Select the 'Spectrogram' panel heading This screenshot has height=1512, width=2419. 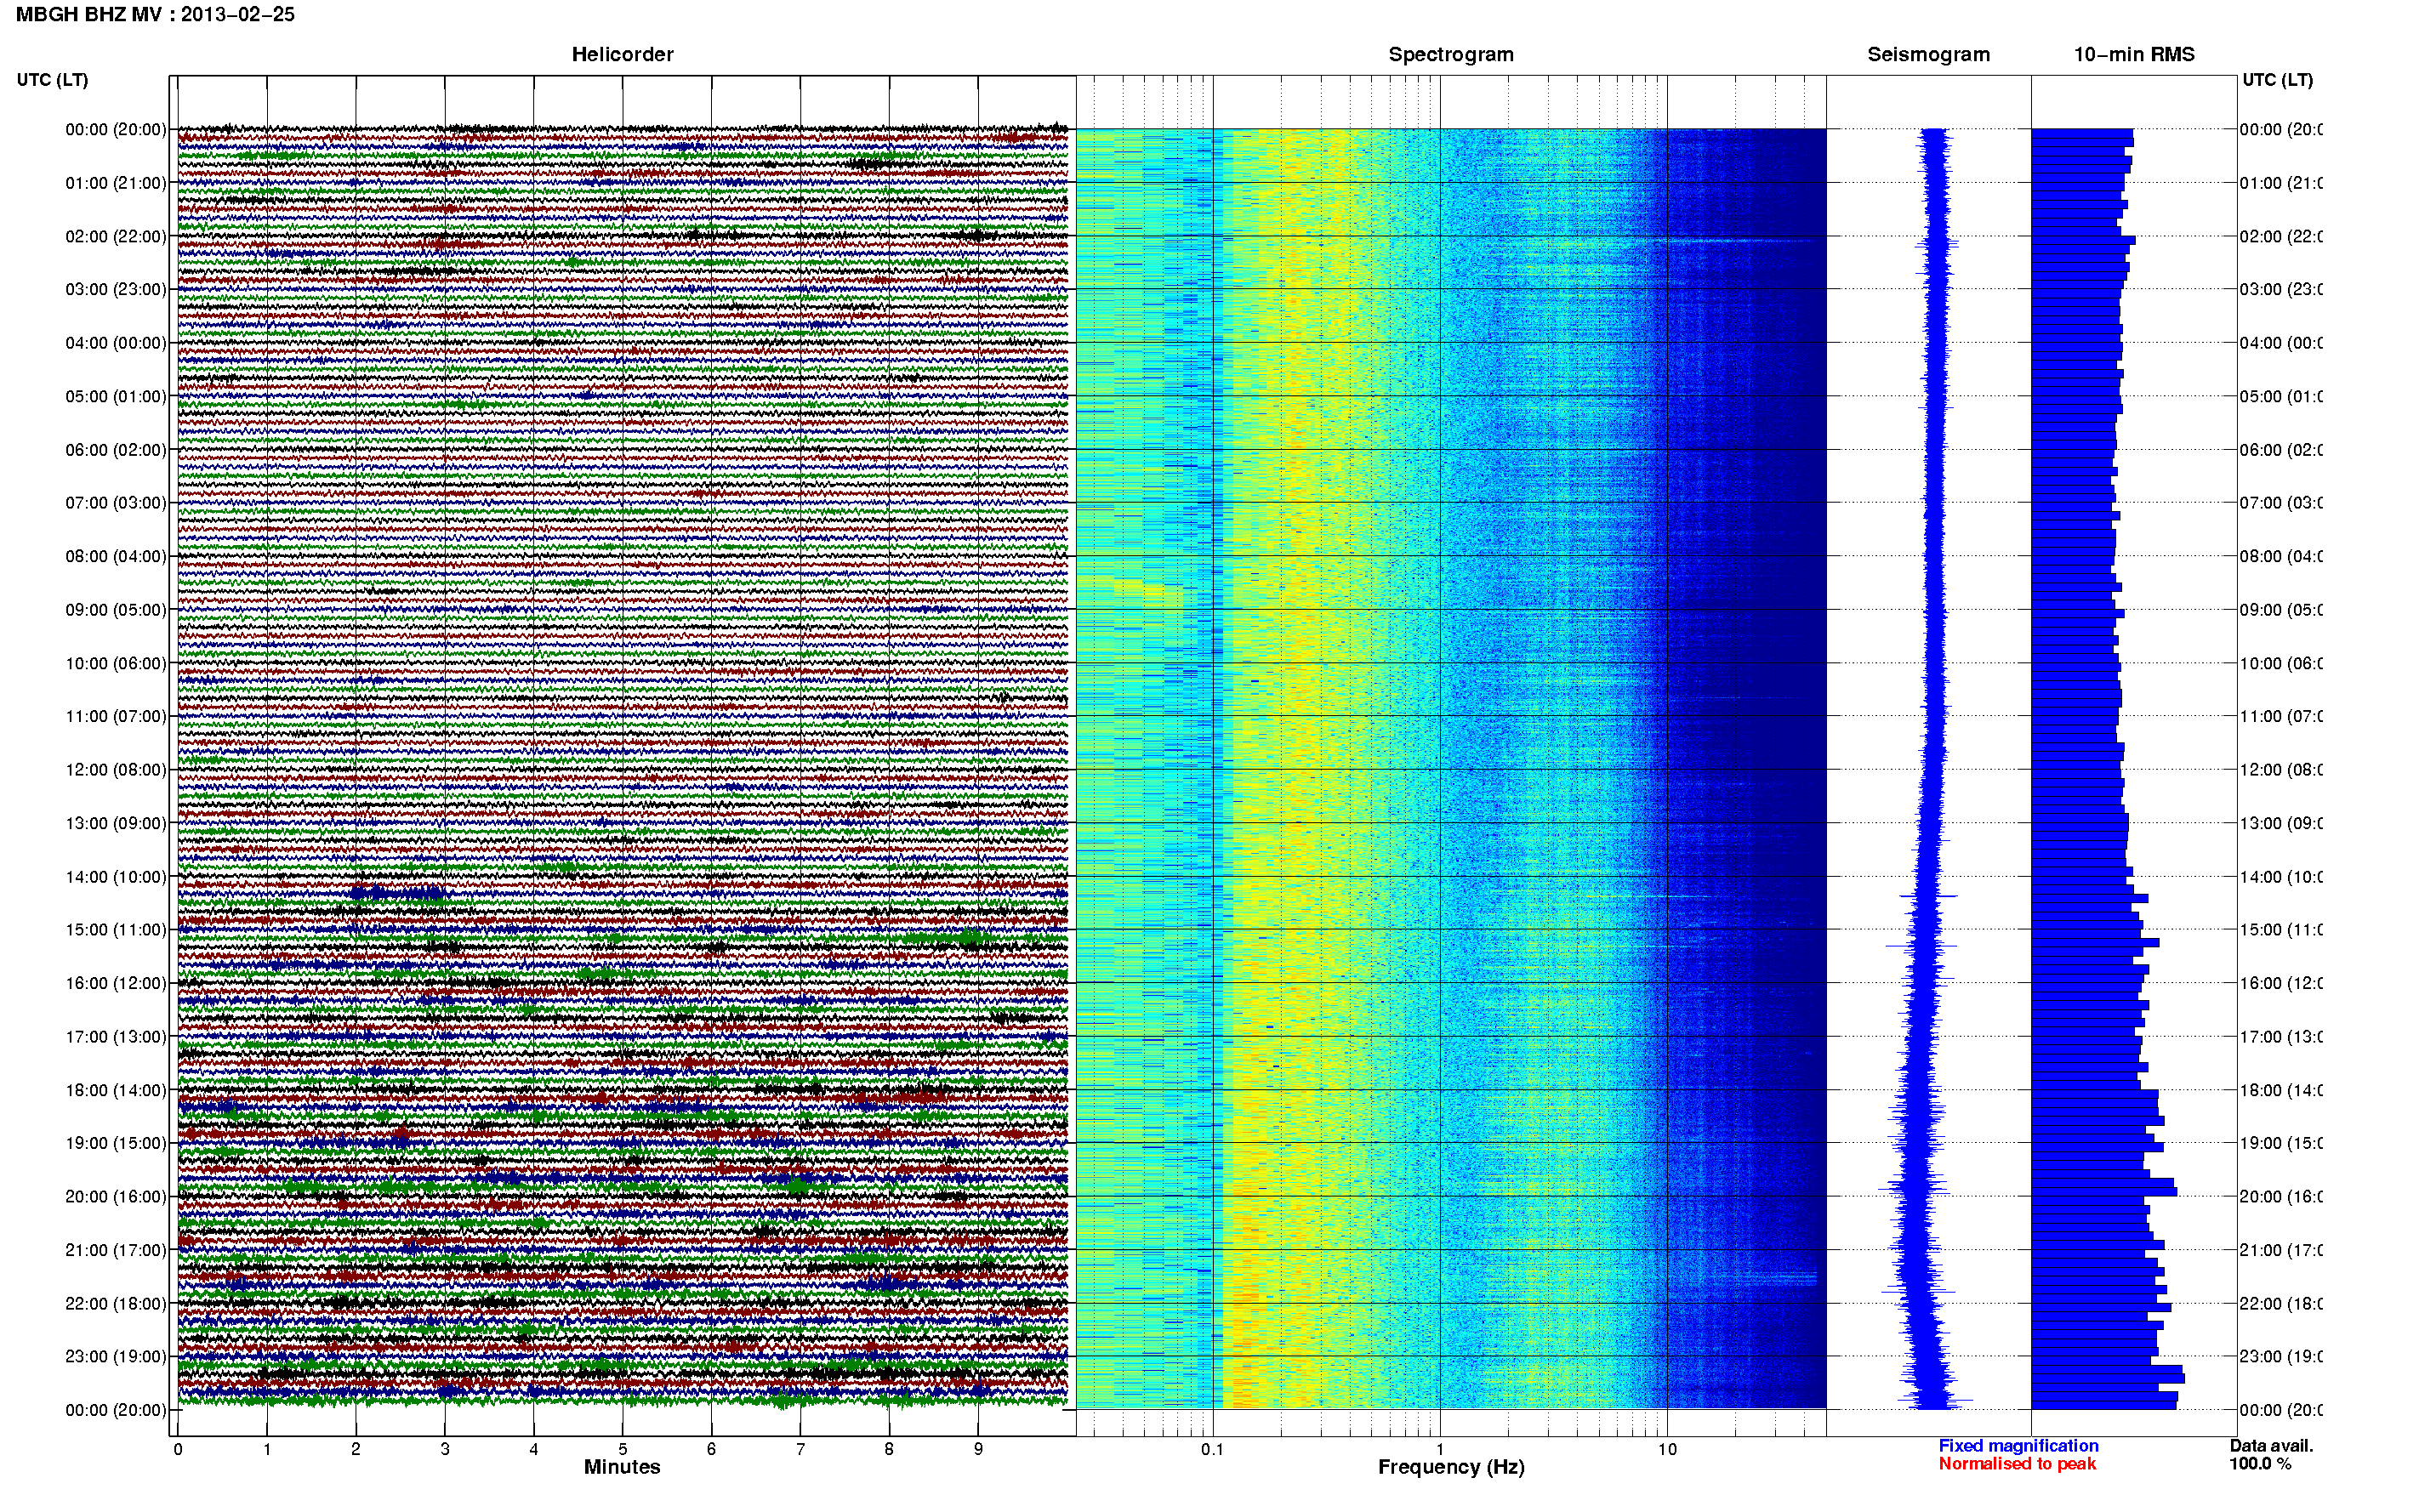tap(1451, 55)
